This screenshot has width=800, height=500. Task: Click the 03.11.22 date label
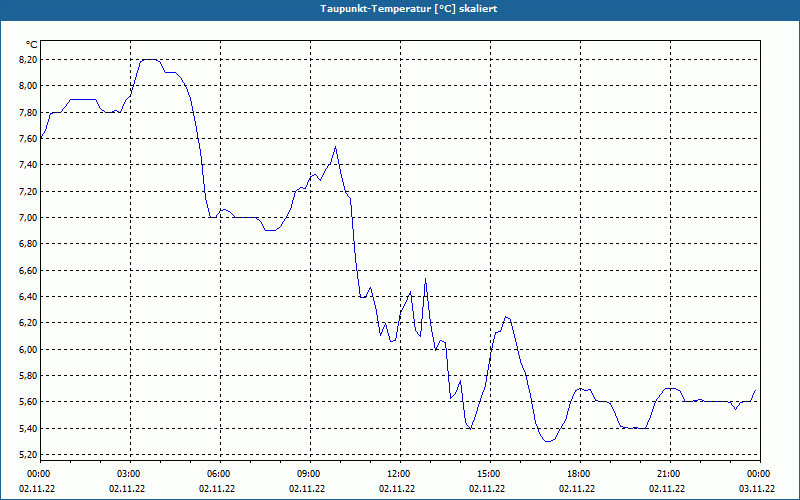coord(757,489)
